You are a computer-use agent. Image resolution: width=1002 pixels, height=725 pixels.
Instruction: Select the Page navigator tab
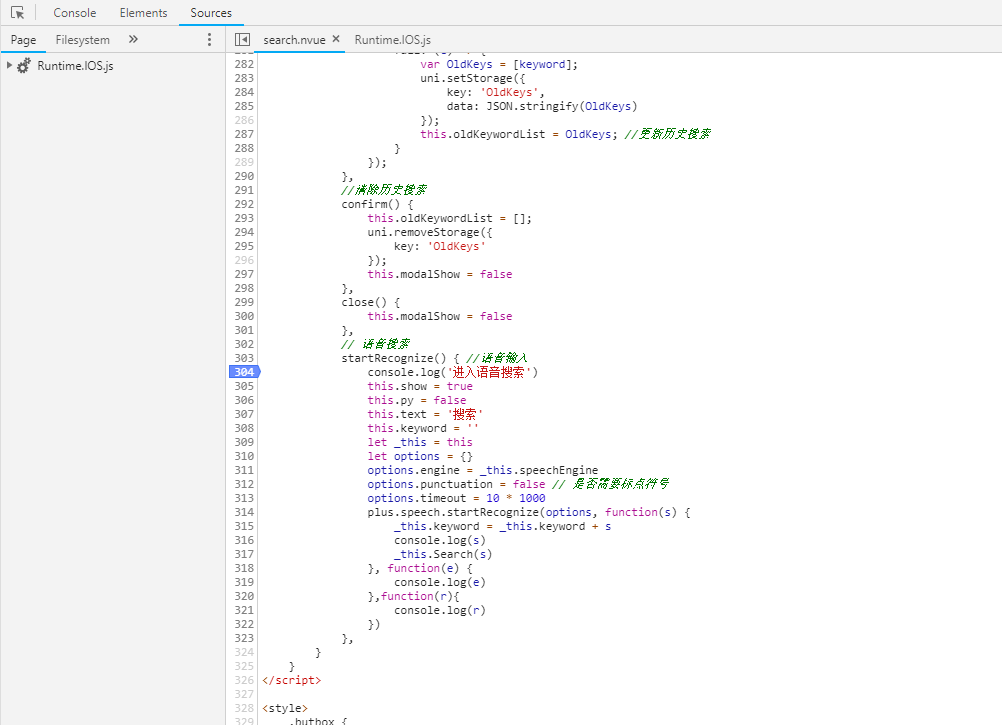click(23, 40)
